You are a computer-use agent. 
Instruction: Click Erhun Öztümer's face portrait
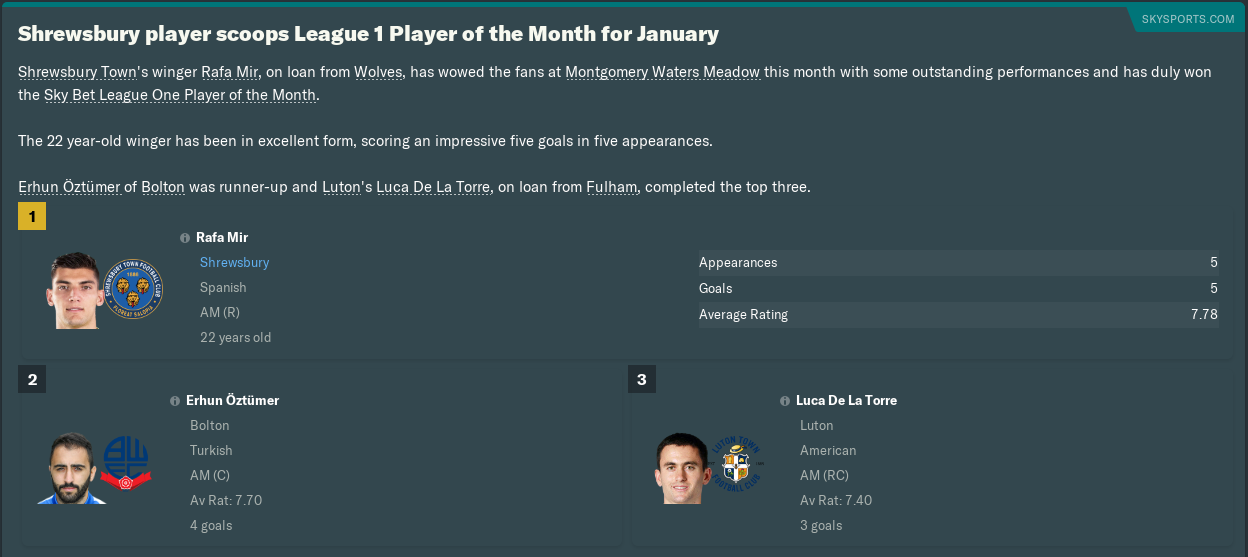point(68,468)
